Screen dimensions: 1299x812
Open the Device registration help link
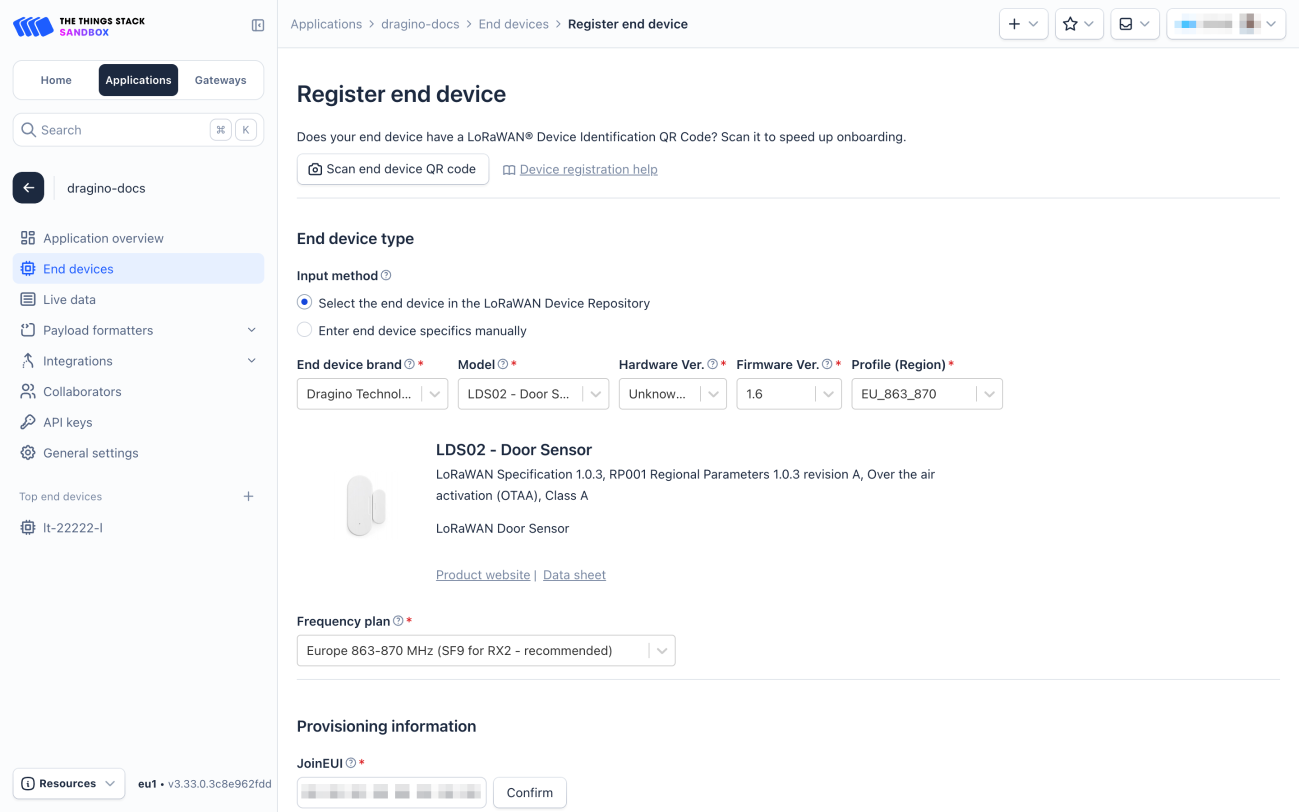coord(588,169)
